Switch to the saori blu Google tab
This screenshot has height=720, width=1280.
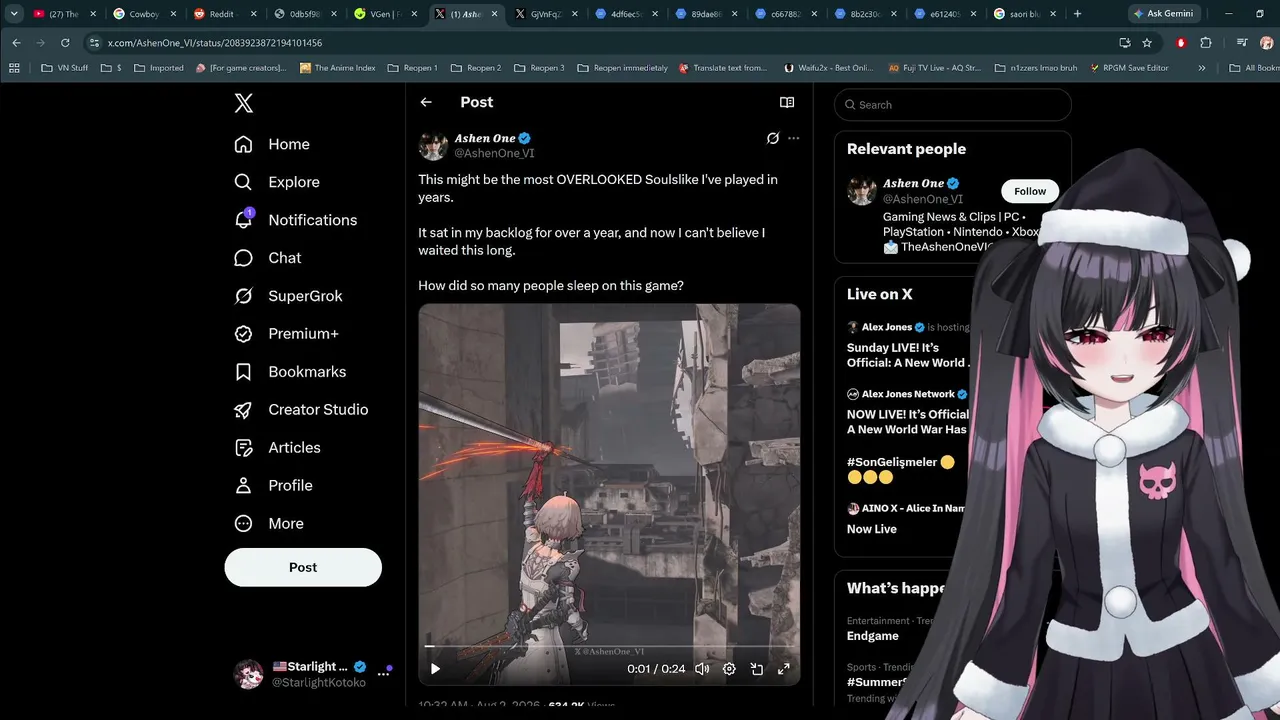[x=1024, y=14]
